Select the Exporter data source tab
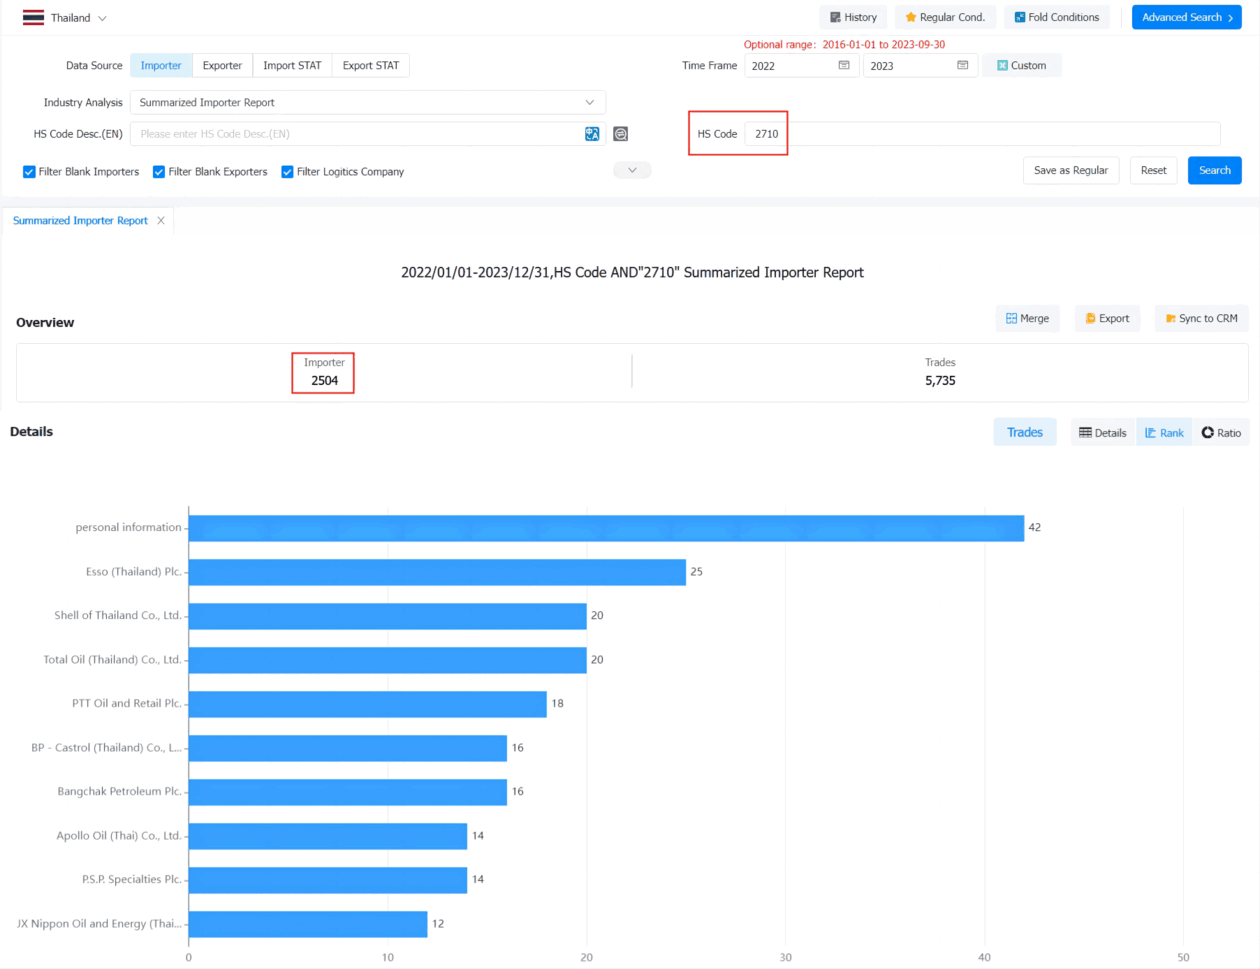The width and height of the screenshot is (1260, 969). click(x=222, y=65)
